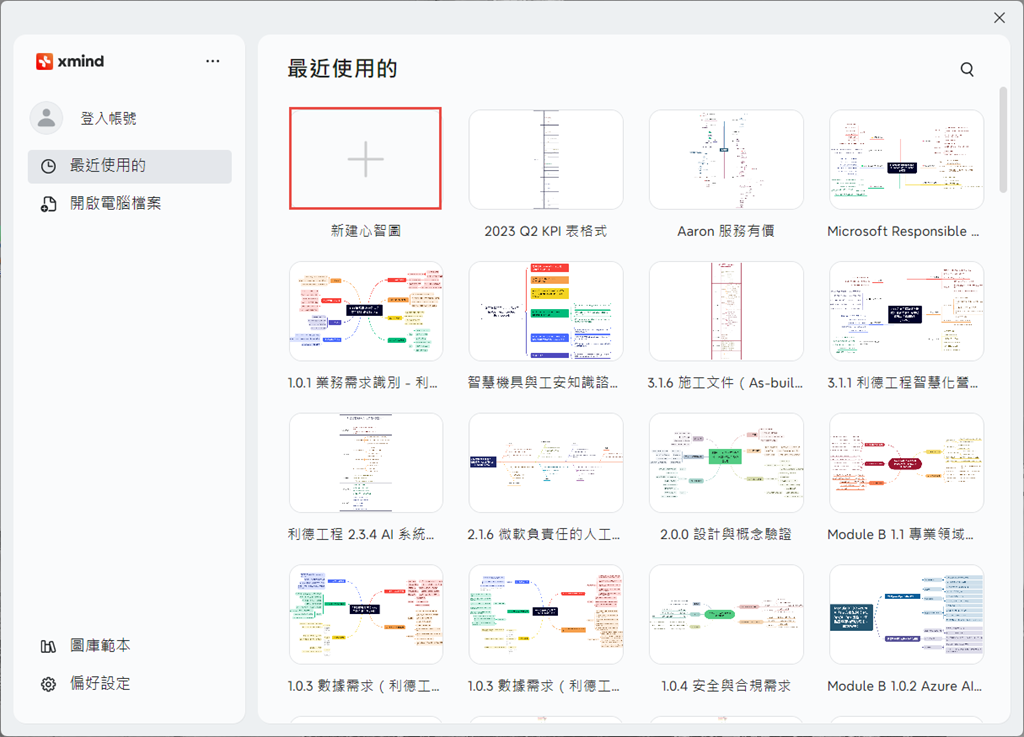1024x737 pixels.
Task: Click the plus sign for new mind map
Action: click(366, 159)
